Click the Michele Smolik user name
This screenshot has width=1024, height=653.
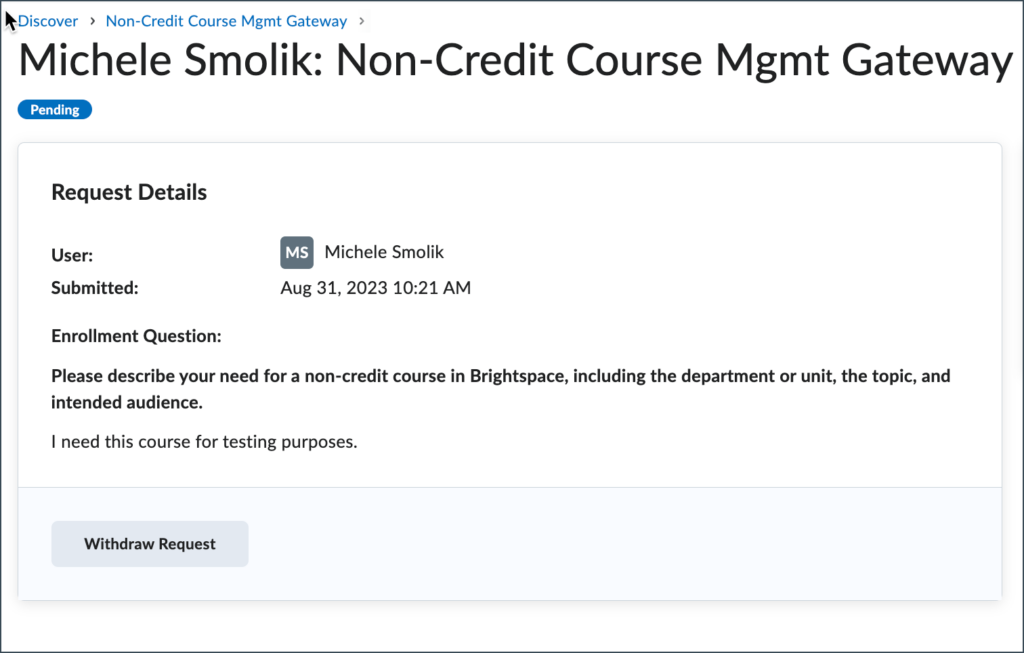click(384, 252)
